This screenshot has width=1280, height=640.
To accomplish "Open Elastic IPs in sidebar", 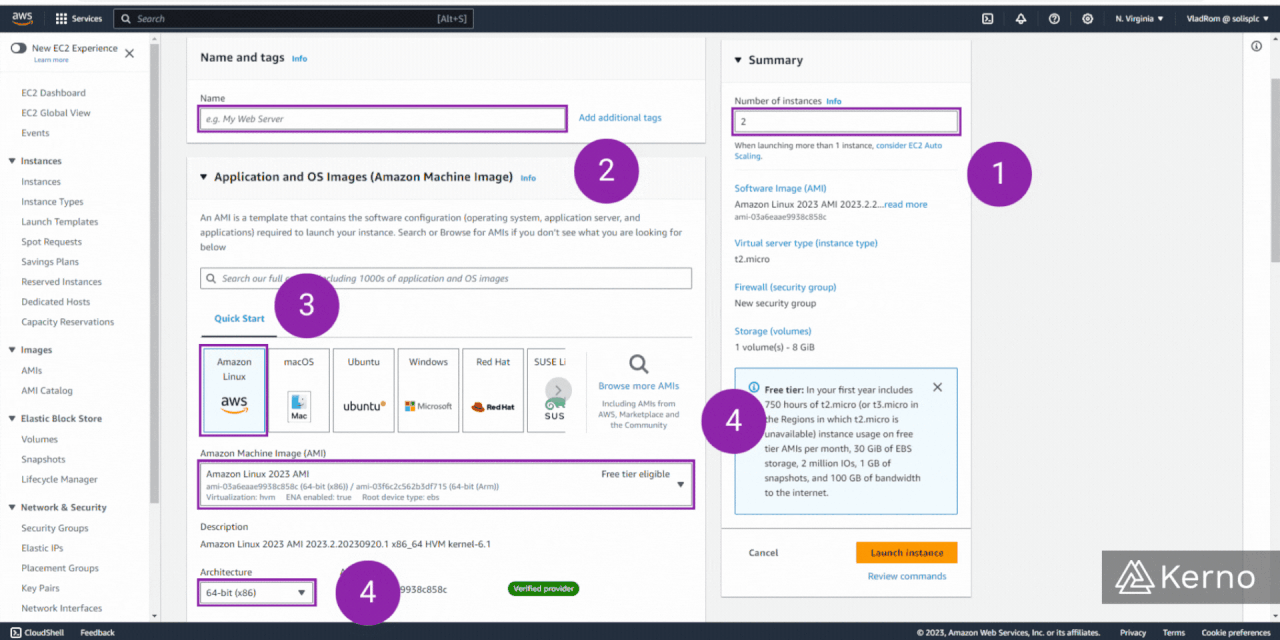I will (42, 548).
